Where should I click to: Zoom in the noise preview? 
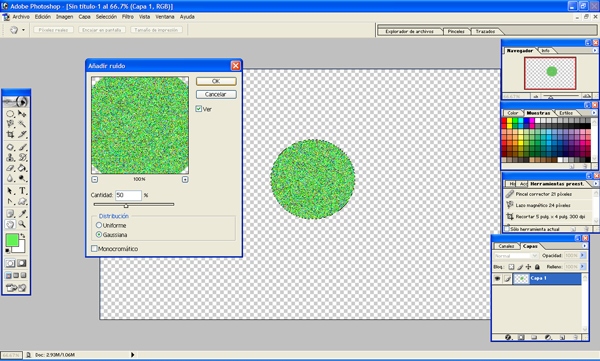(185, 179)
